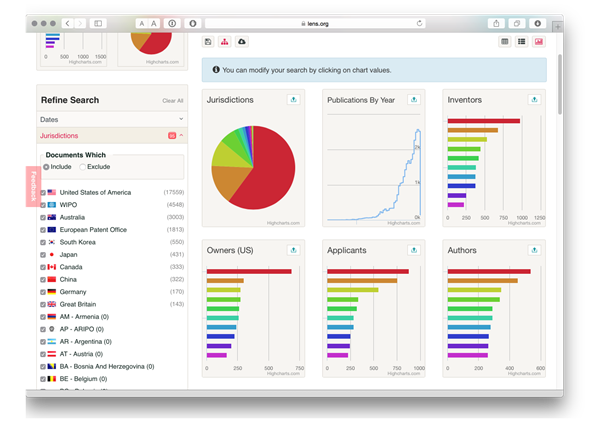Toggle the Canada checkbox
The height and width of the screenshot is (434, 589).
[43, 267]
